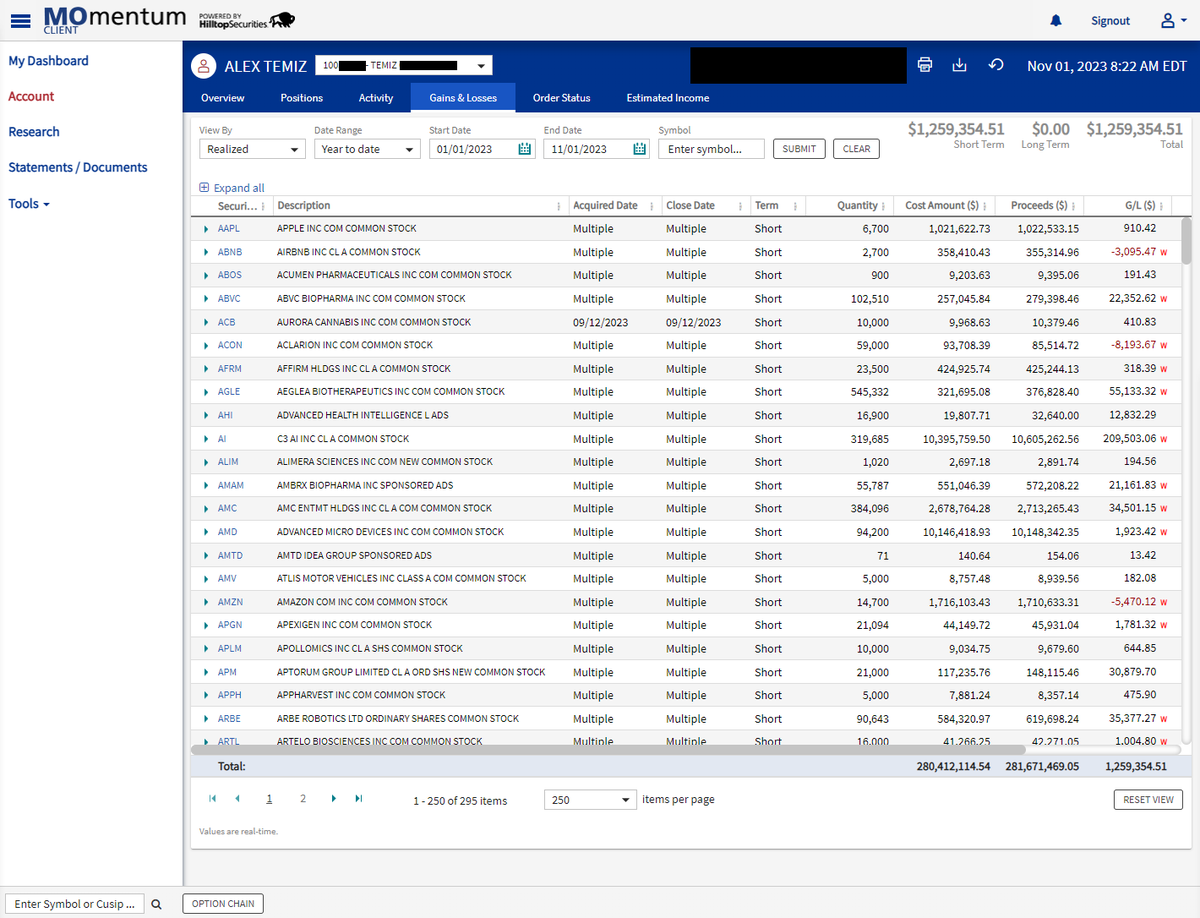Open End Date calendar picker
Screen dimensions: 1200x918
pos(640,149)
